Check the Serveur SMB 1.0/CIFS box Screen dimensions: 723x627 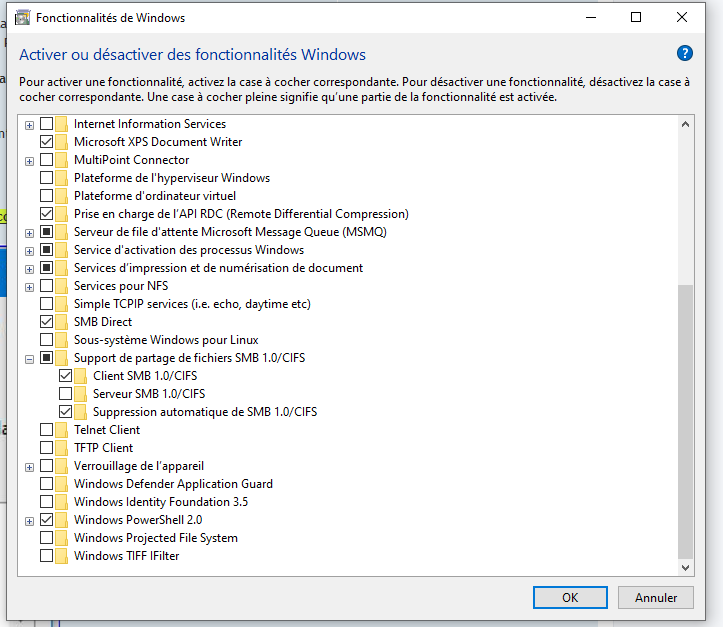click(65, 393)
